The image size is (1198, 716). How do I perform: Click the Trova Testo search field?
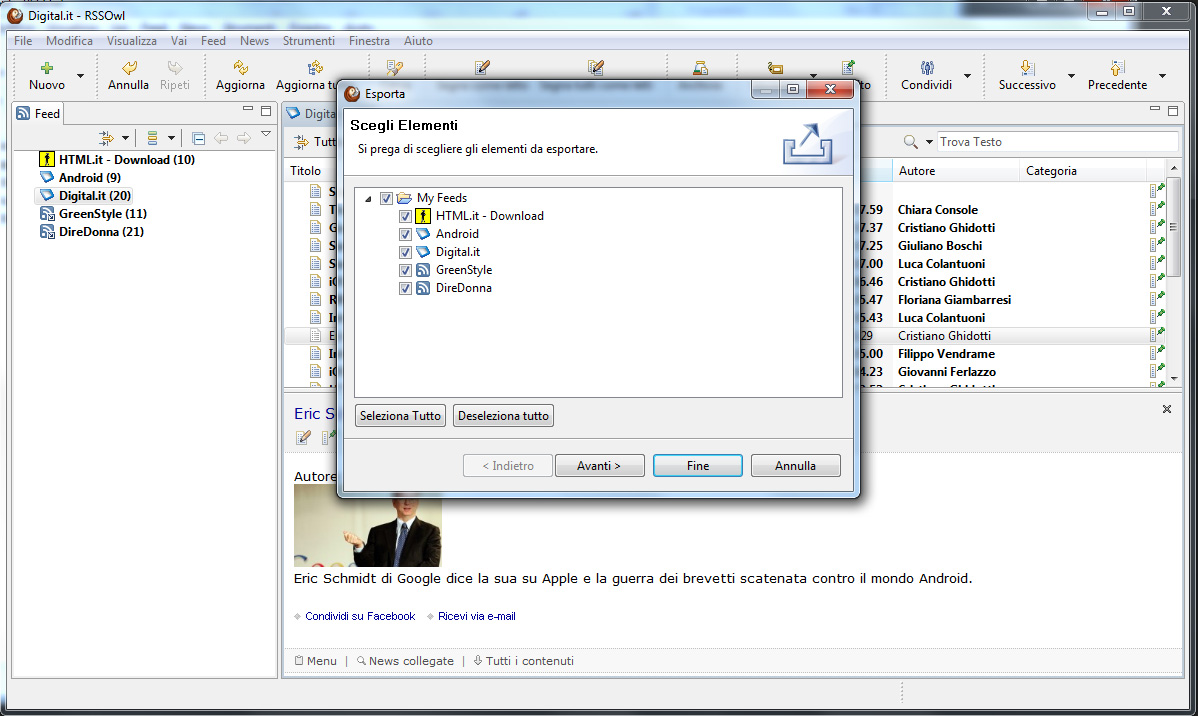1057,141
